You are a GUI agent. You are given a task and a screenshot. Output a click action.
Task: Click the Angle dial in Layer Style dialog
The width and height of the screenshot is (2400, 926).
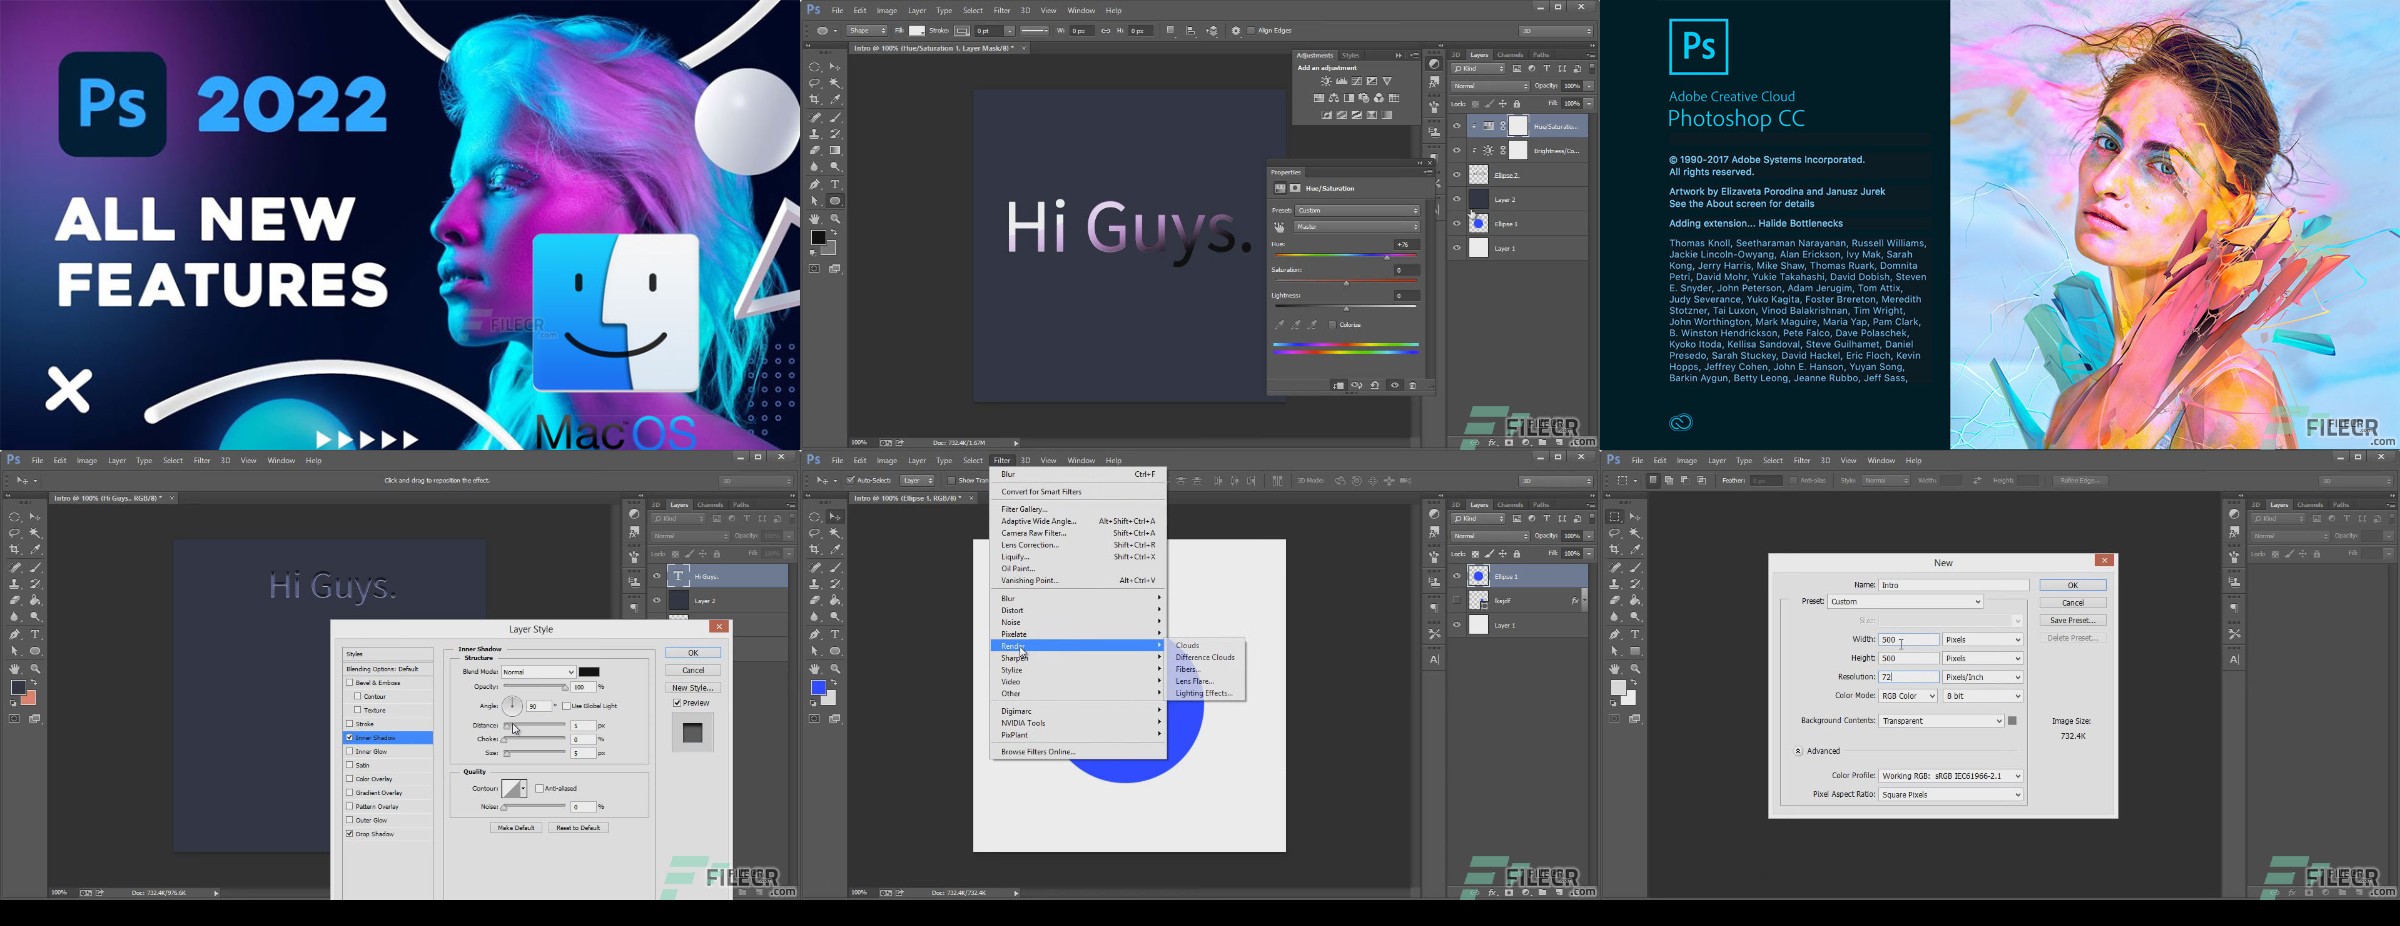511,705
